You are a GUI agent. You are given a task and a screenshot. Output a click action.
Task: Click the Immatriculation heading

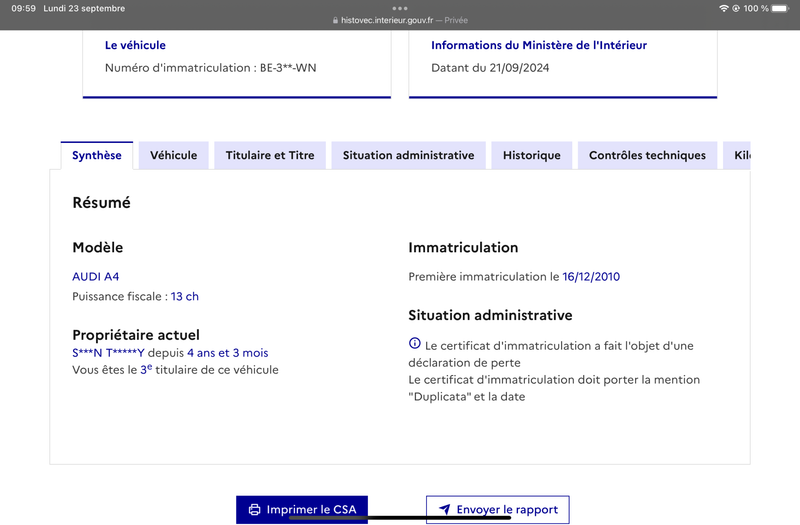pyautogui.click(x=463, y=247)
